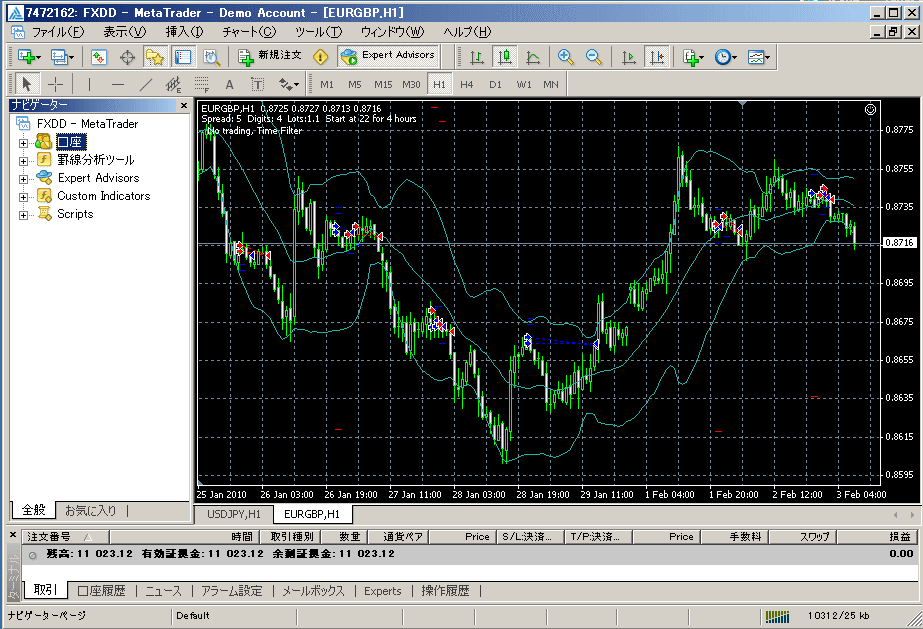Open the ツール(T) menu

[x=318, y=32]
